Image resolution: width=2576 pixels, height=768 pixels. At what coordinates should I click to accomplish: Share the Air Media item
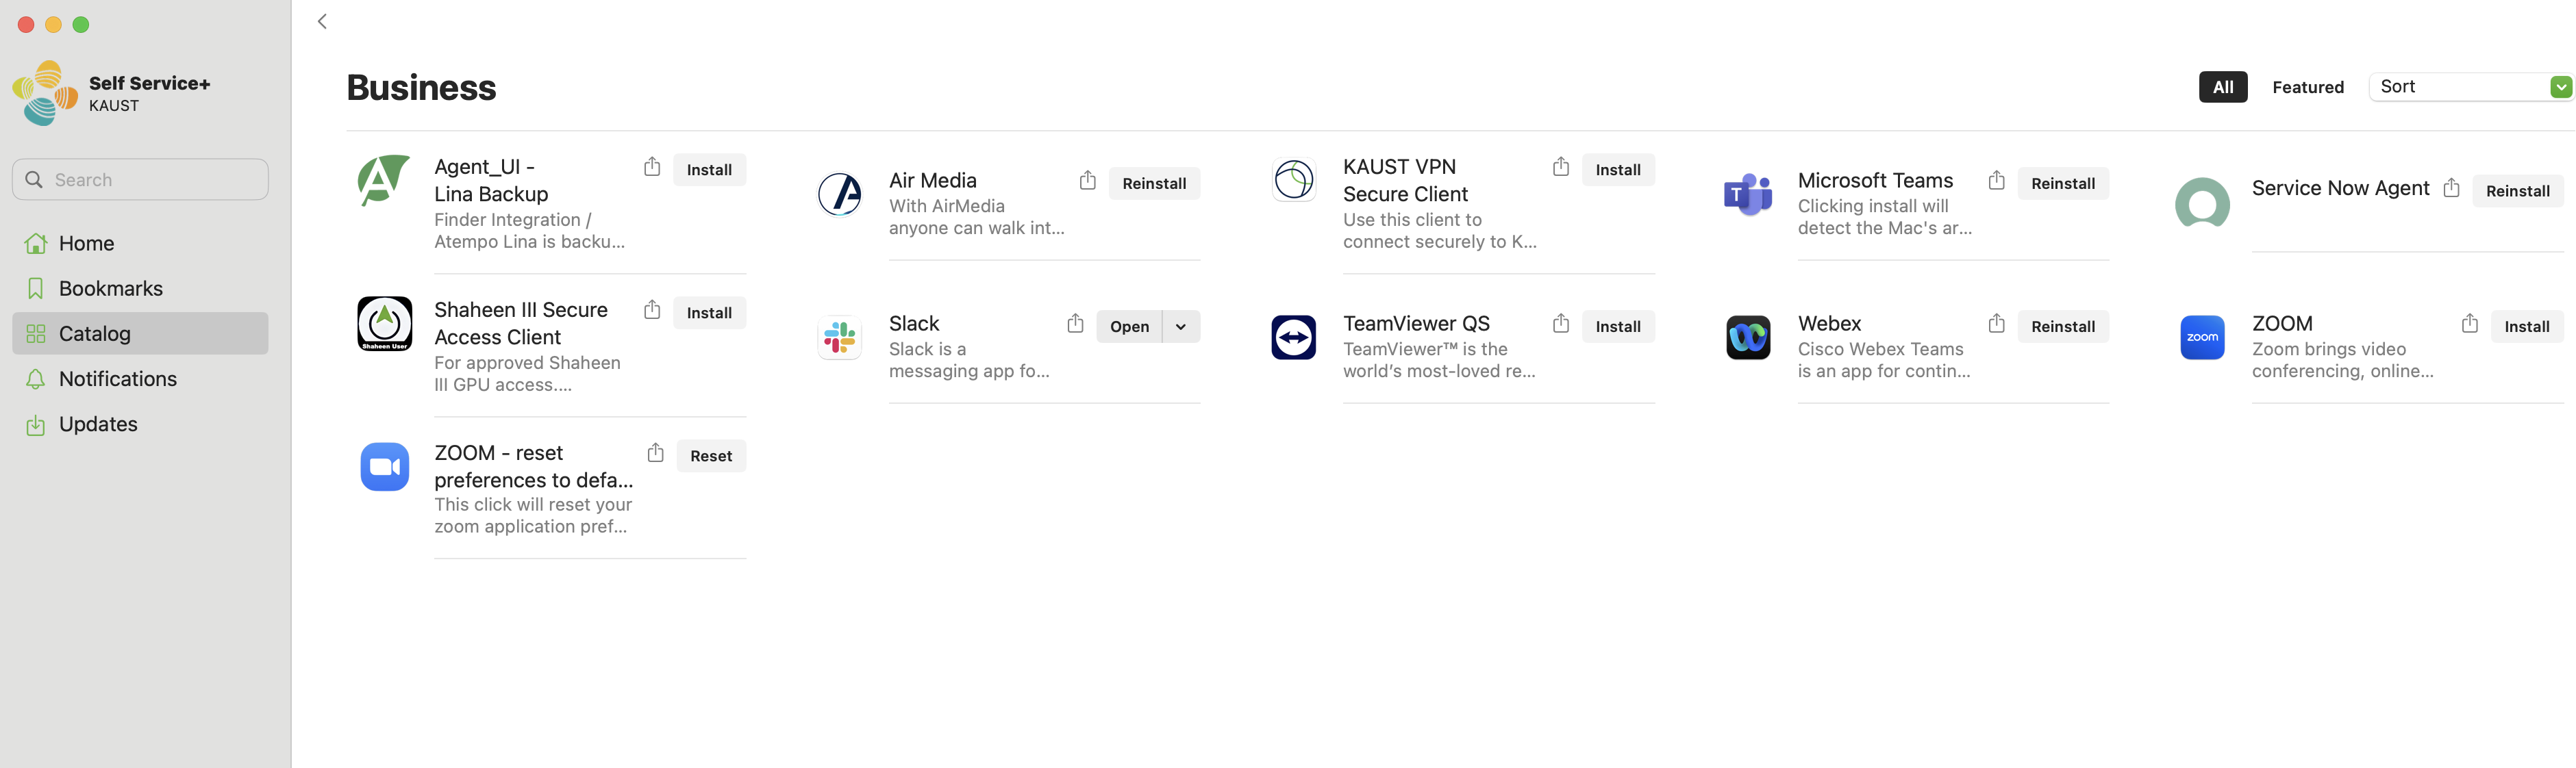point(1088,181)
